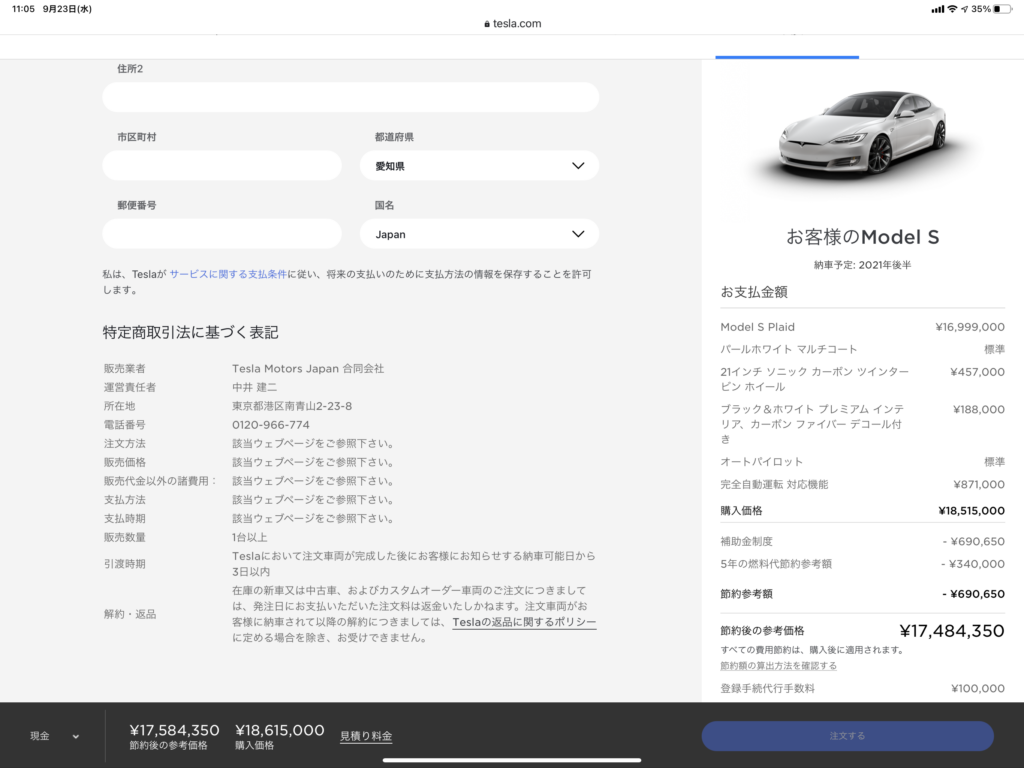
Task: Open Teslaの返品に関するポリシー link
Action: (524, 622)
